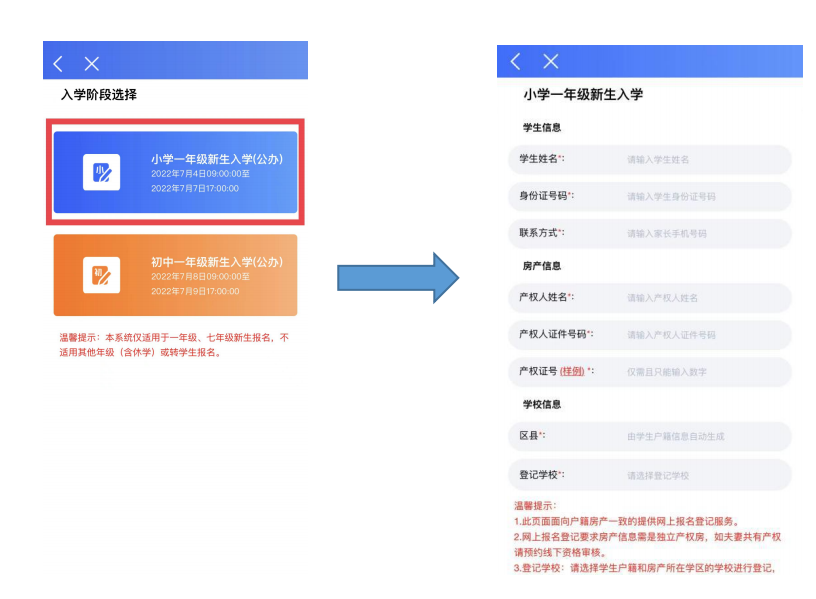This screenshot has width=816, height=599.
Task: Click tip 3 about 登记学校 selection
Action: [x=645, y=568]
